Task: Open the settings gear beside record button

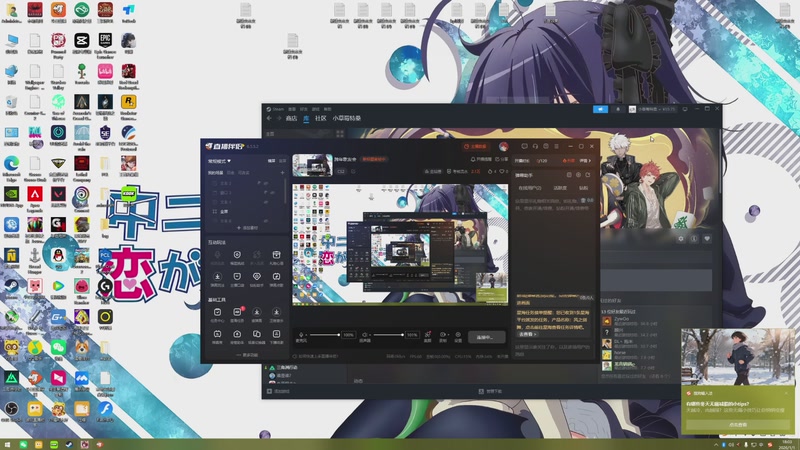Action: coord(458,335)
